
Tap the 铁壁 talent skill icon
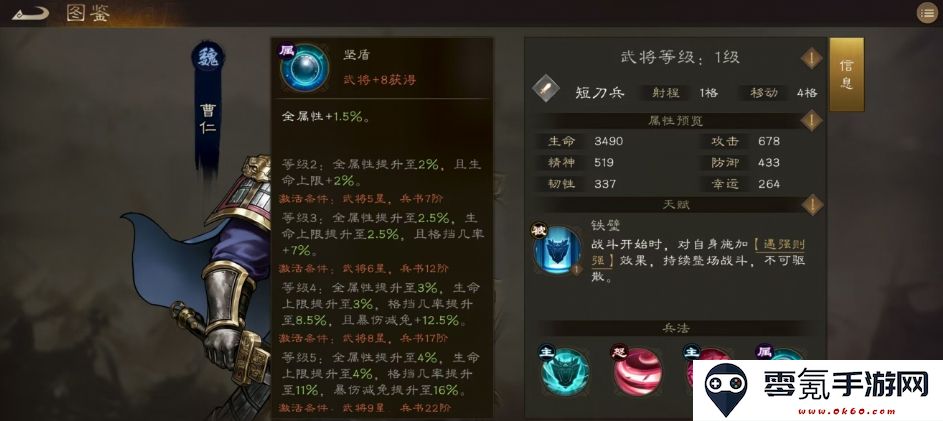(x=558, y=250)
